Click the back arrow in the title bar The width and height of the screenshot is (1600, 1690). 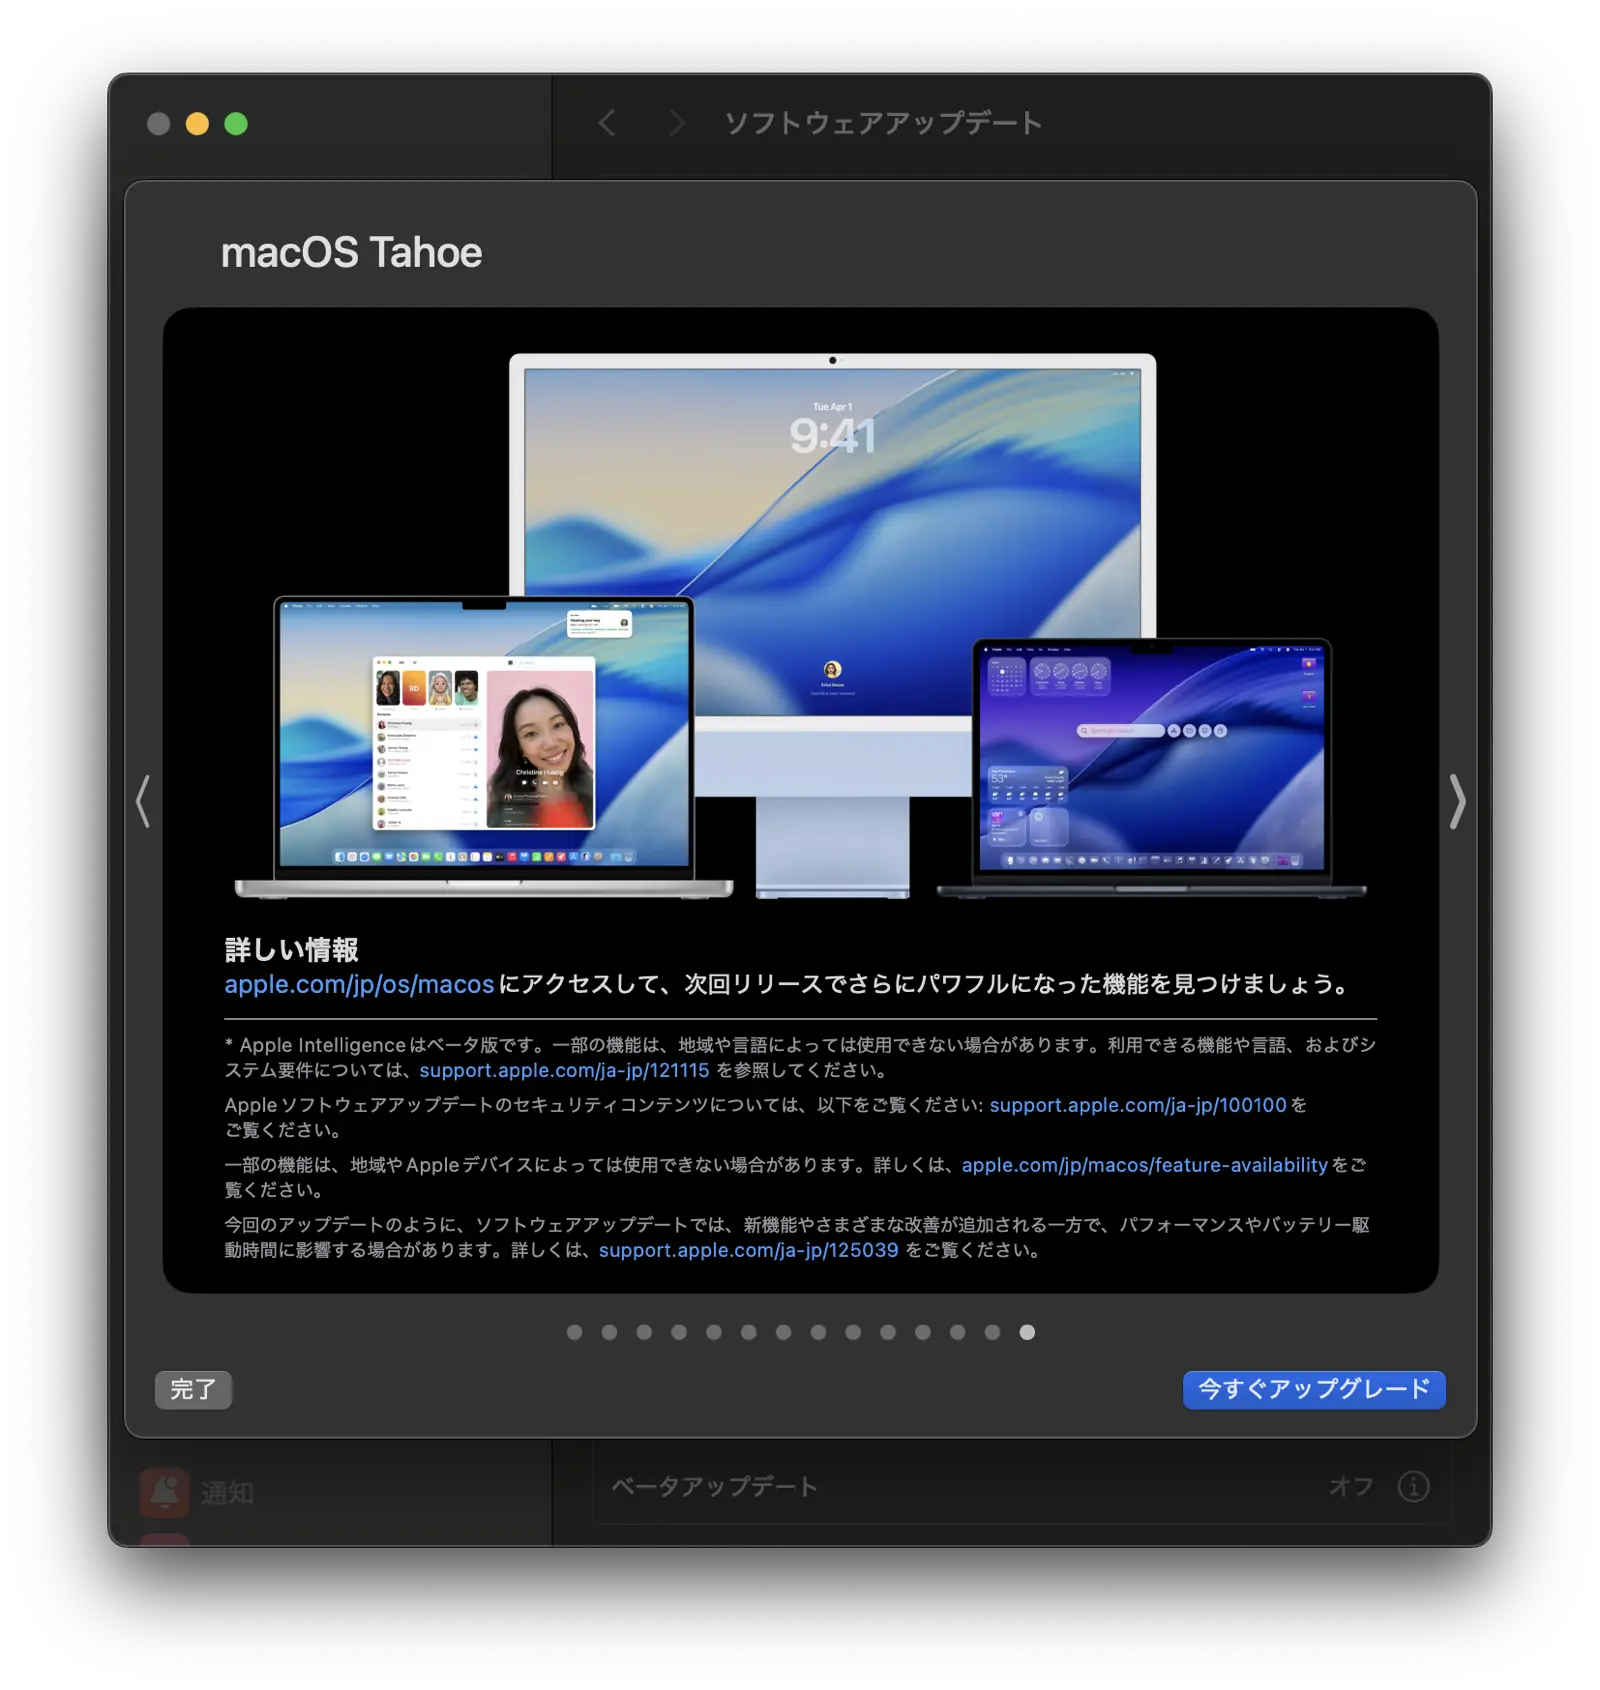pos(607,123)
